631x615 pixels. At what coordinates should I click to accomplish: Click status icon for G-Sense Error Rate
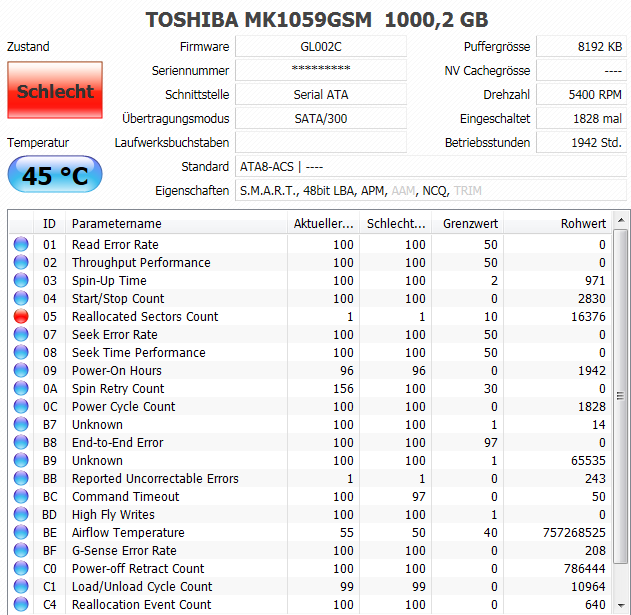pos(21,550)
